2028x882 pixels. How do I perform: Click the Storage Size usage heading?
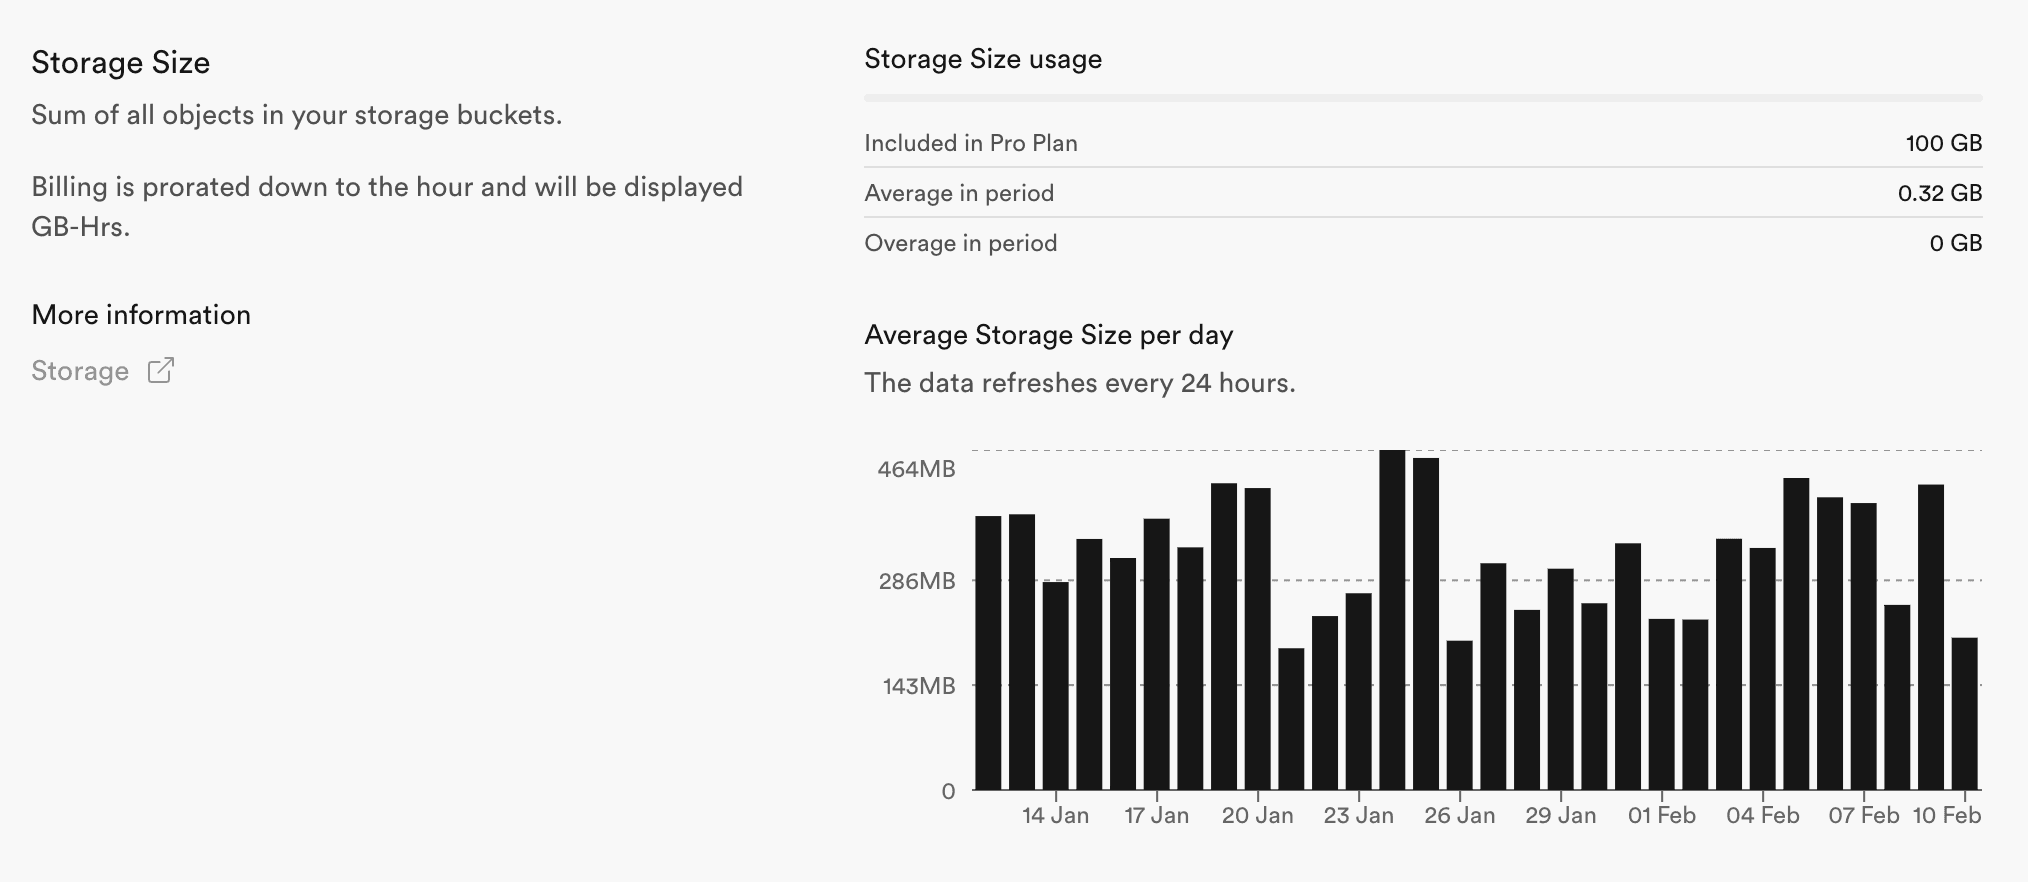pyautogui.click(x=983, y=59)
